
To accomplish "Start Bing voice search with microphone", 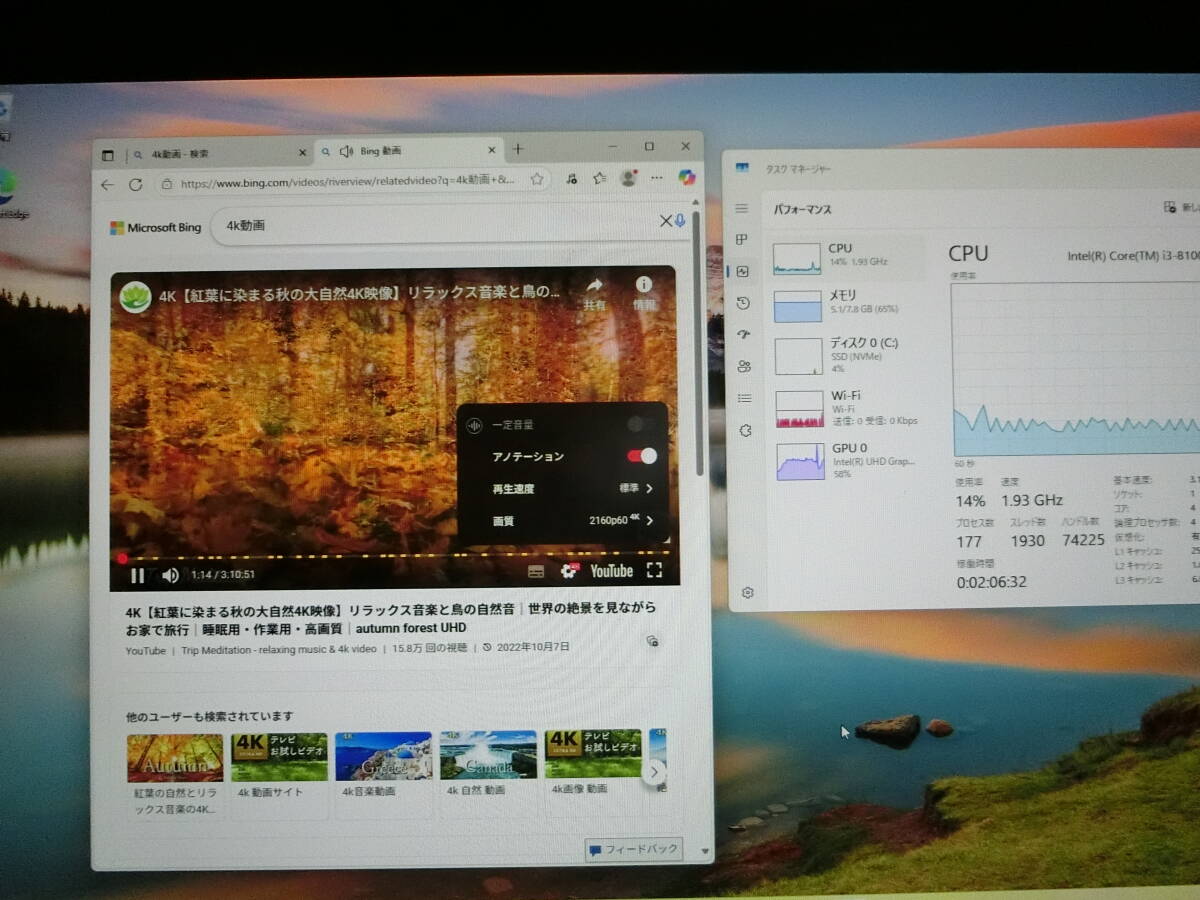I will point(680,221).
